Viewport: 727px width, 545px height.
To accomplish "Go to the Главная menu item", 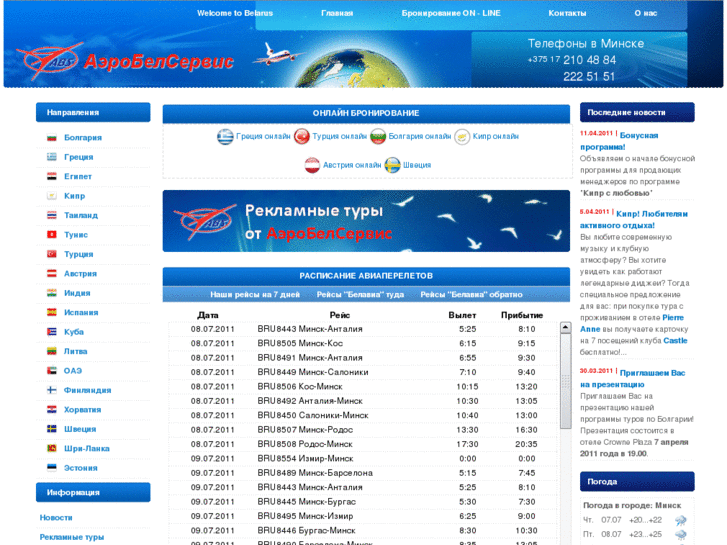I will coord(337,13).
